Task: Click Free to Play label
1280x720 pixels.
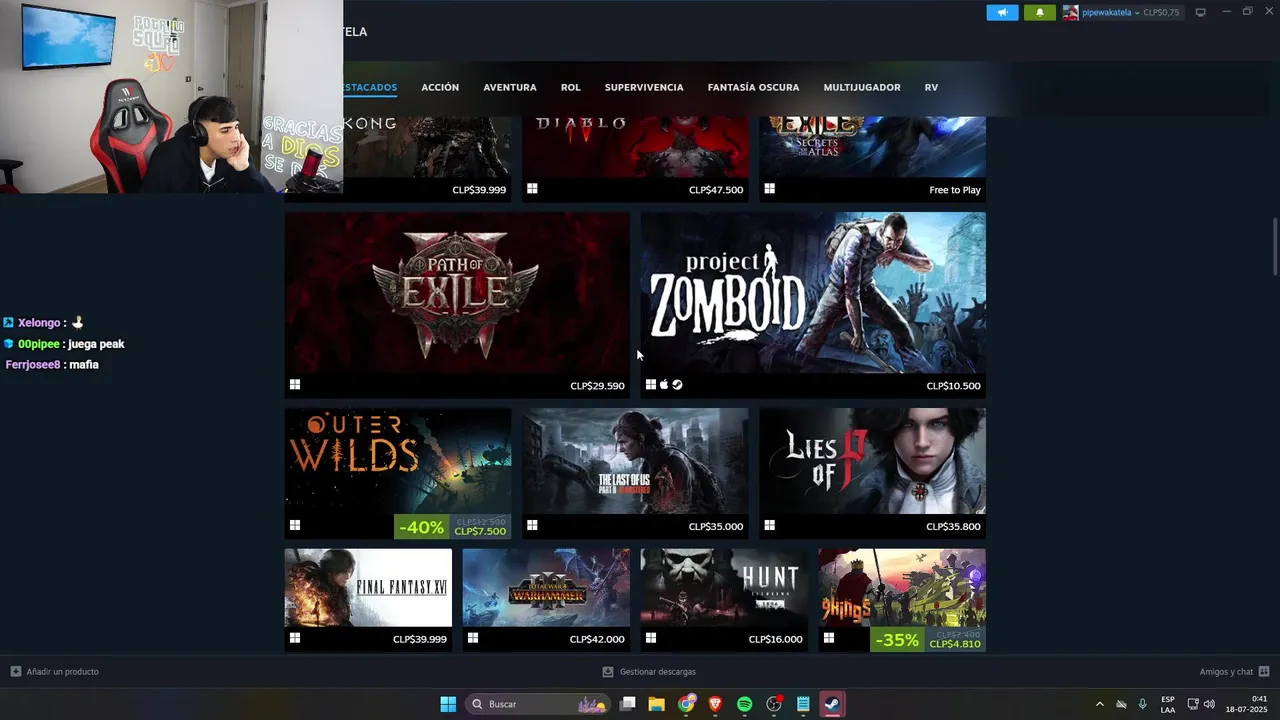Action: coord(955,190)
